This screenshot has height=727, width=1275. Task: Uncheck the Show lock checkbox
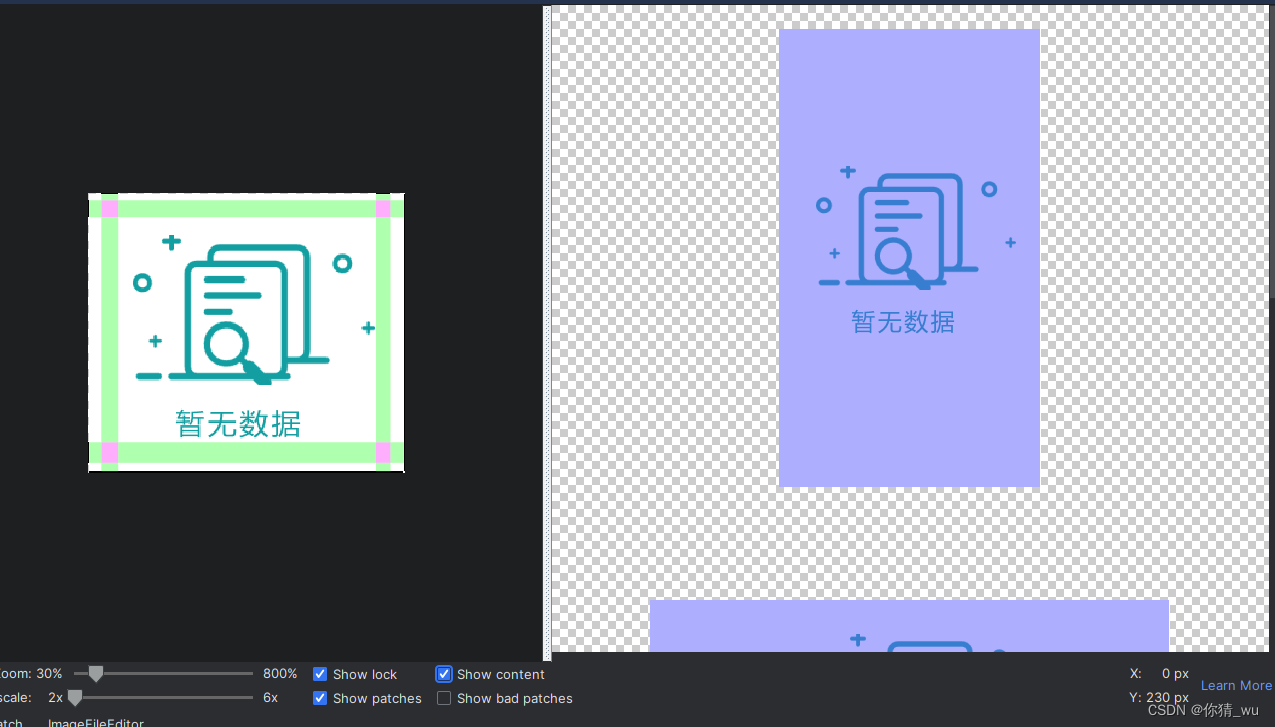[x=320, y=674]
